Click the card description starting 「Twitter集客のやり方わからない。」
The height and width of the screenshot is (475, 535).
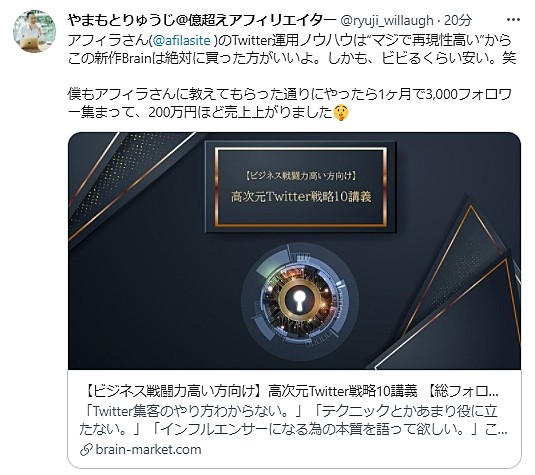293,420
